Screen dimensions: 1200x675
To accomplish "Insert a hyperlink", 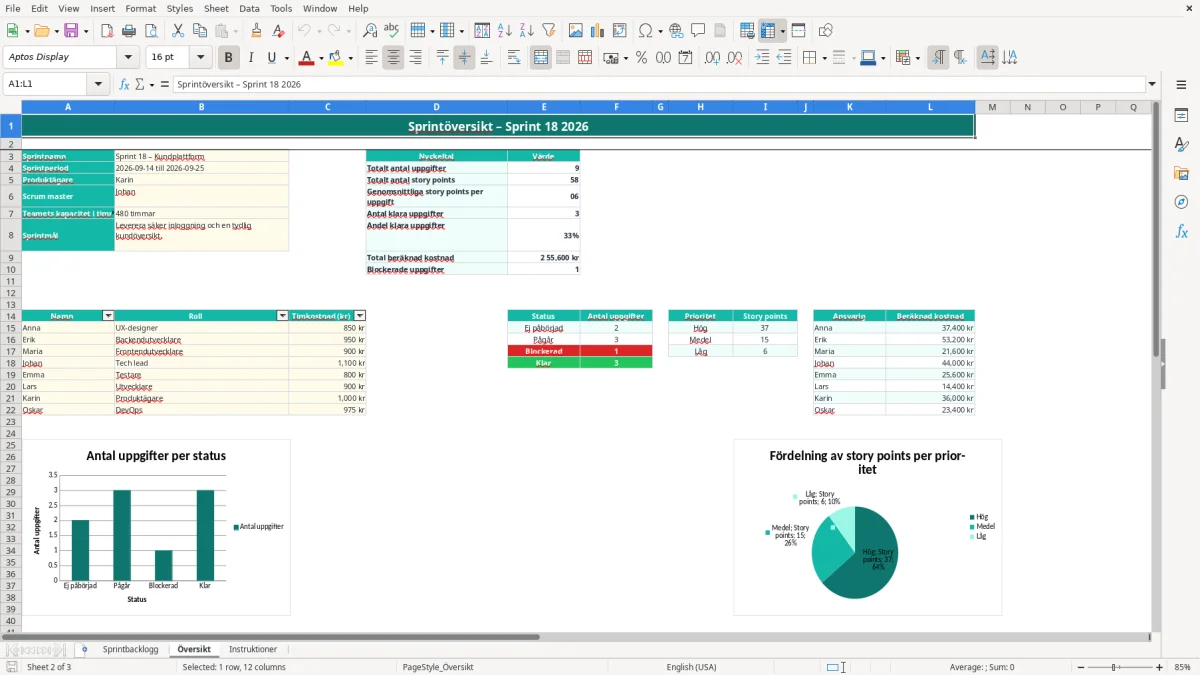I will point(676,31).
